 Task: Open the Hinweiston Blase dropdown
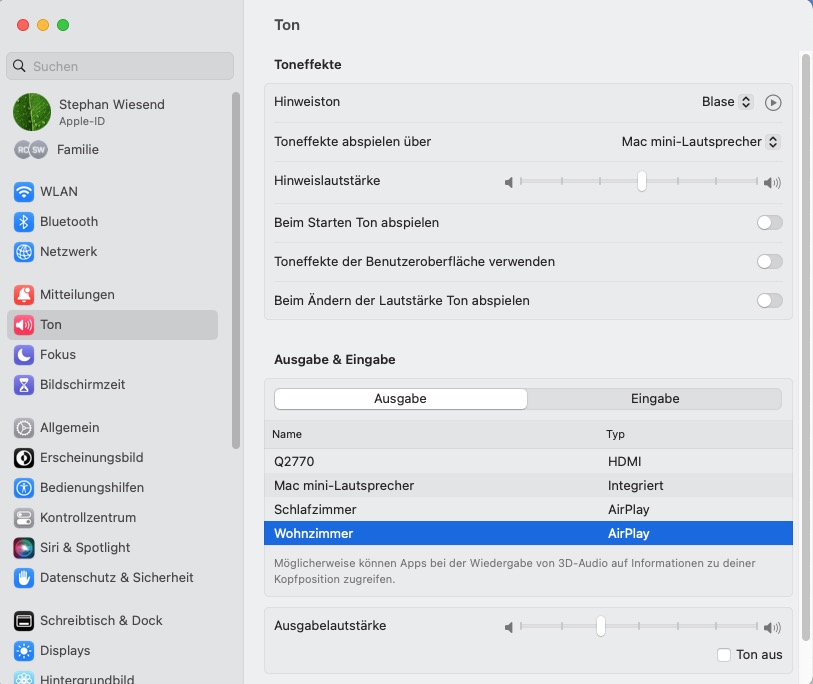[x=727, y=102]
